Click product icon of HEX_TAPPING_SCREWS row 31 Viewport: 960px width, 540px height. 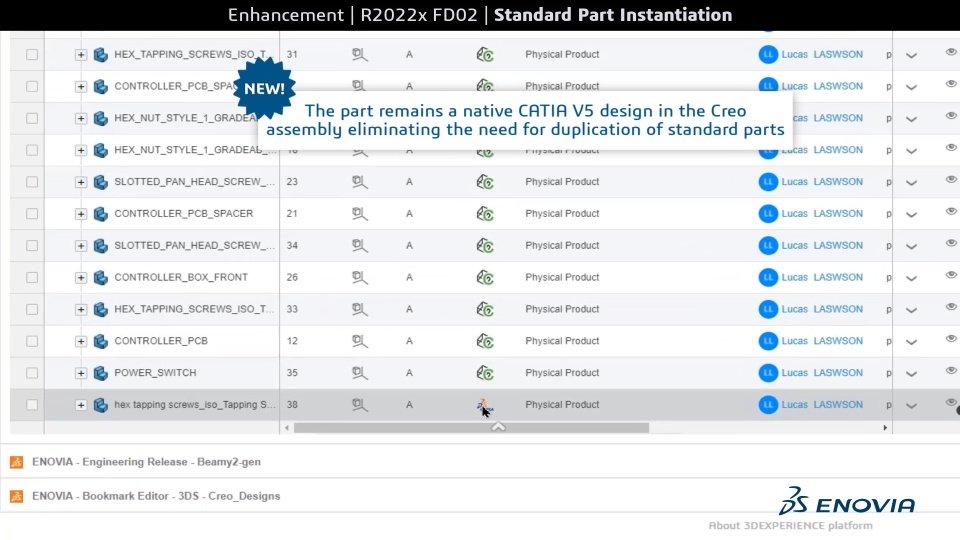tap(100, 54)
